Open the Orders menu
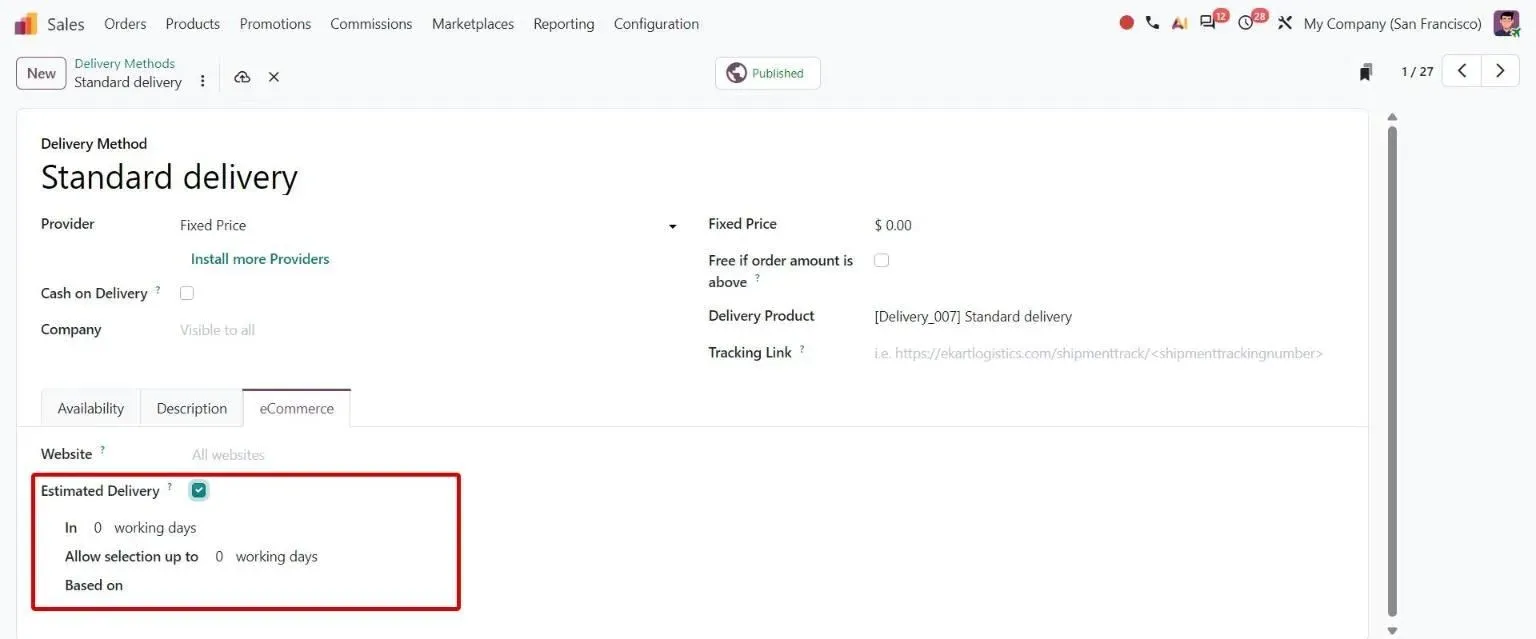This screenshot has height=639, width=1536. 125,23
